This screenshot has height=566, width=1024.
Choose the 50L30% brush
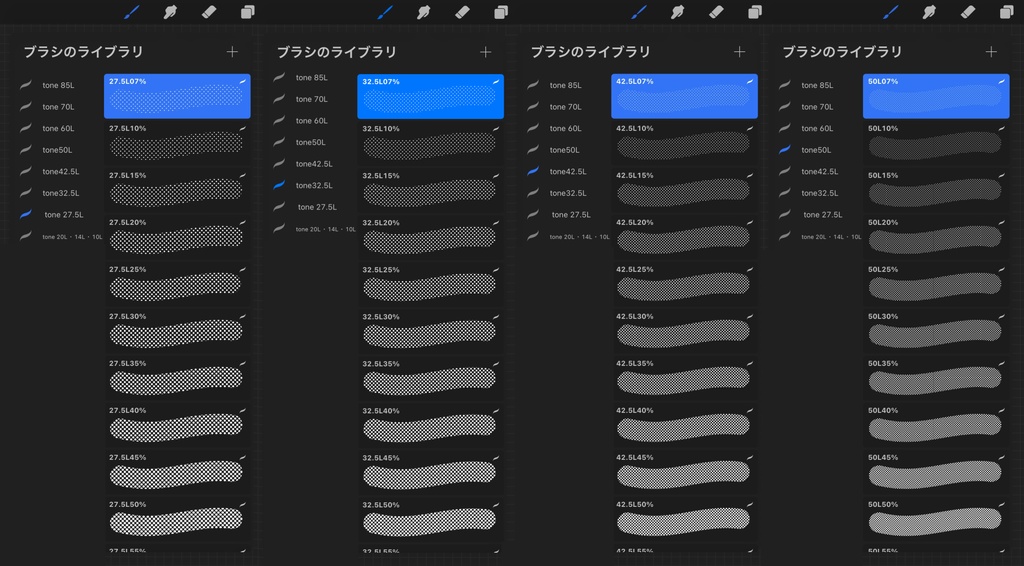[936, 331]
